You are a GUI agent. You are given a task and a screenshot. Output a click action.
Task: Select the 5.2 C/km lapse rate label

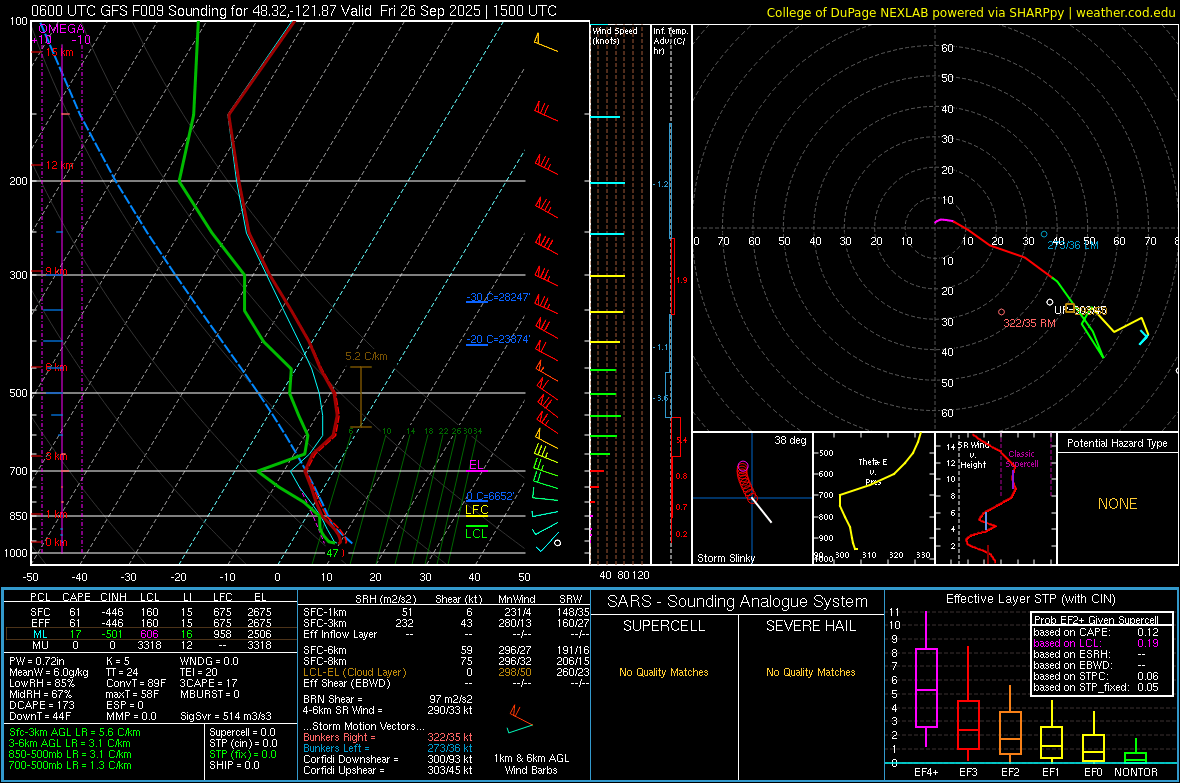click(366, 356)
